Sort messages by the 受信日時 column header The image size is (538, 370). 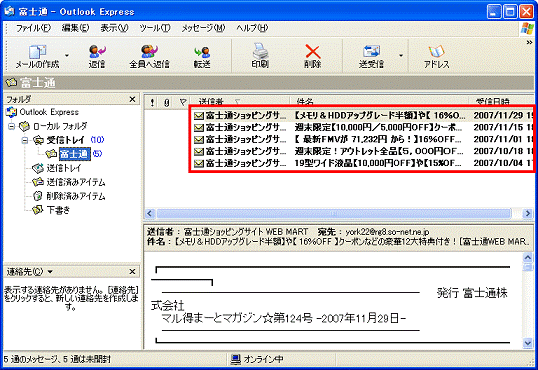tap(501, 102)
